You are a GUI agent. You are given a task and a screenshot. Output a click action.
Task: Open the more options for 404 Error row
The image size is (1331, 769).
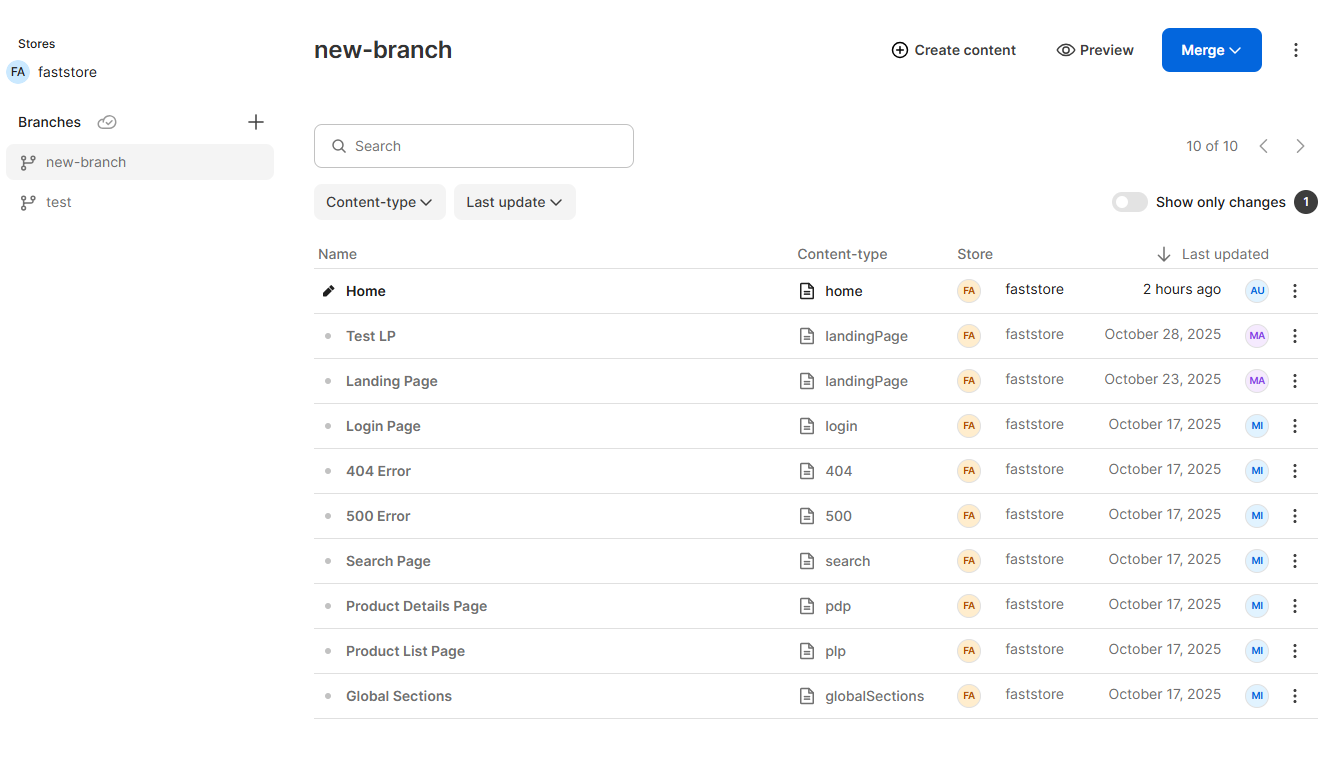tap(1295, 471)
